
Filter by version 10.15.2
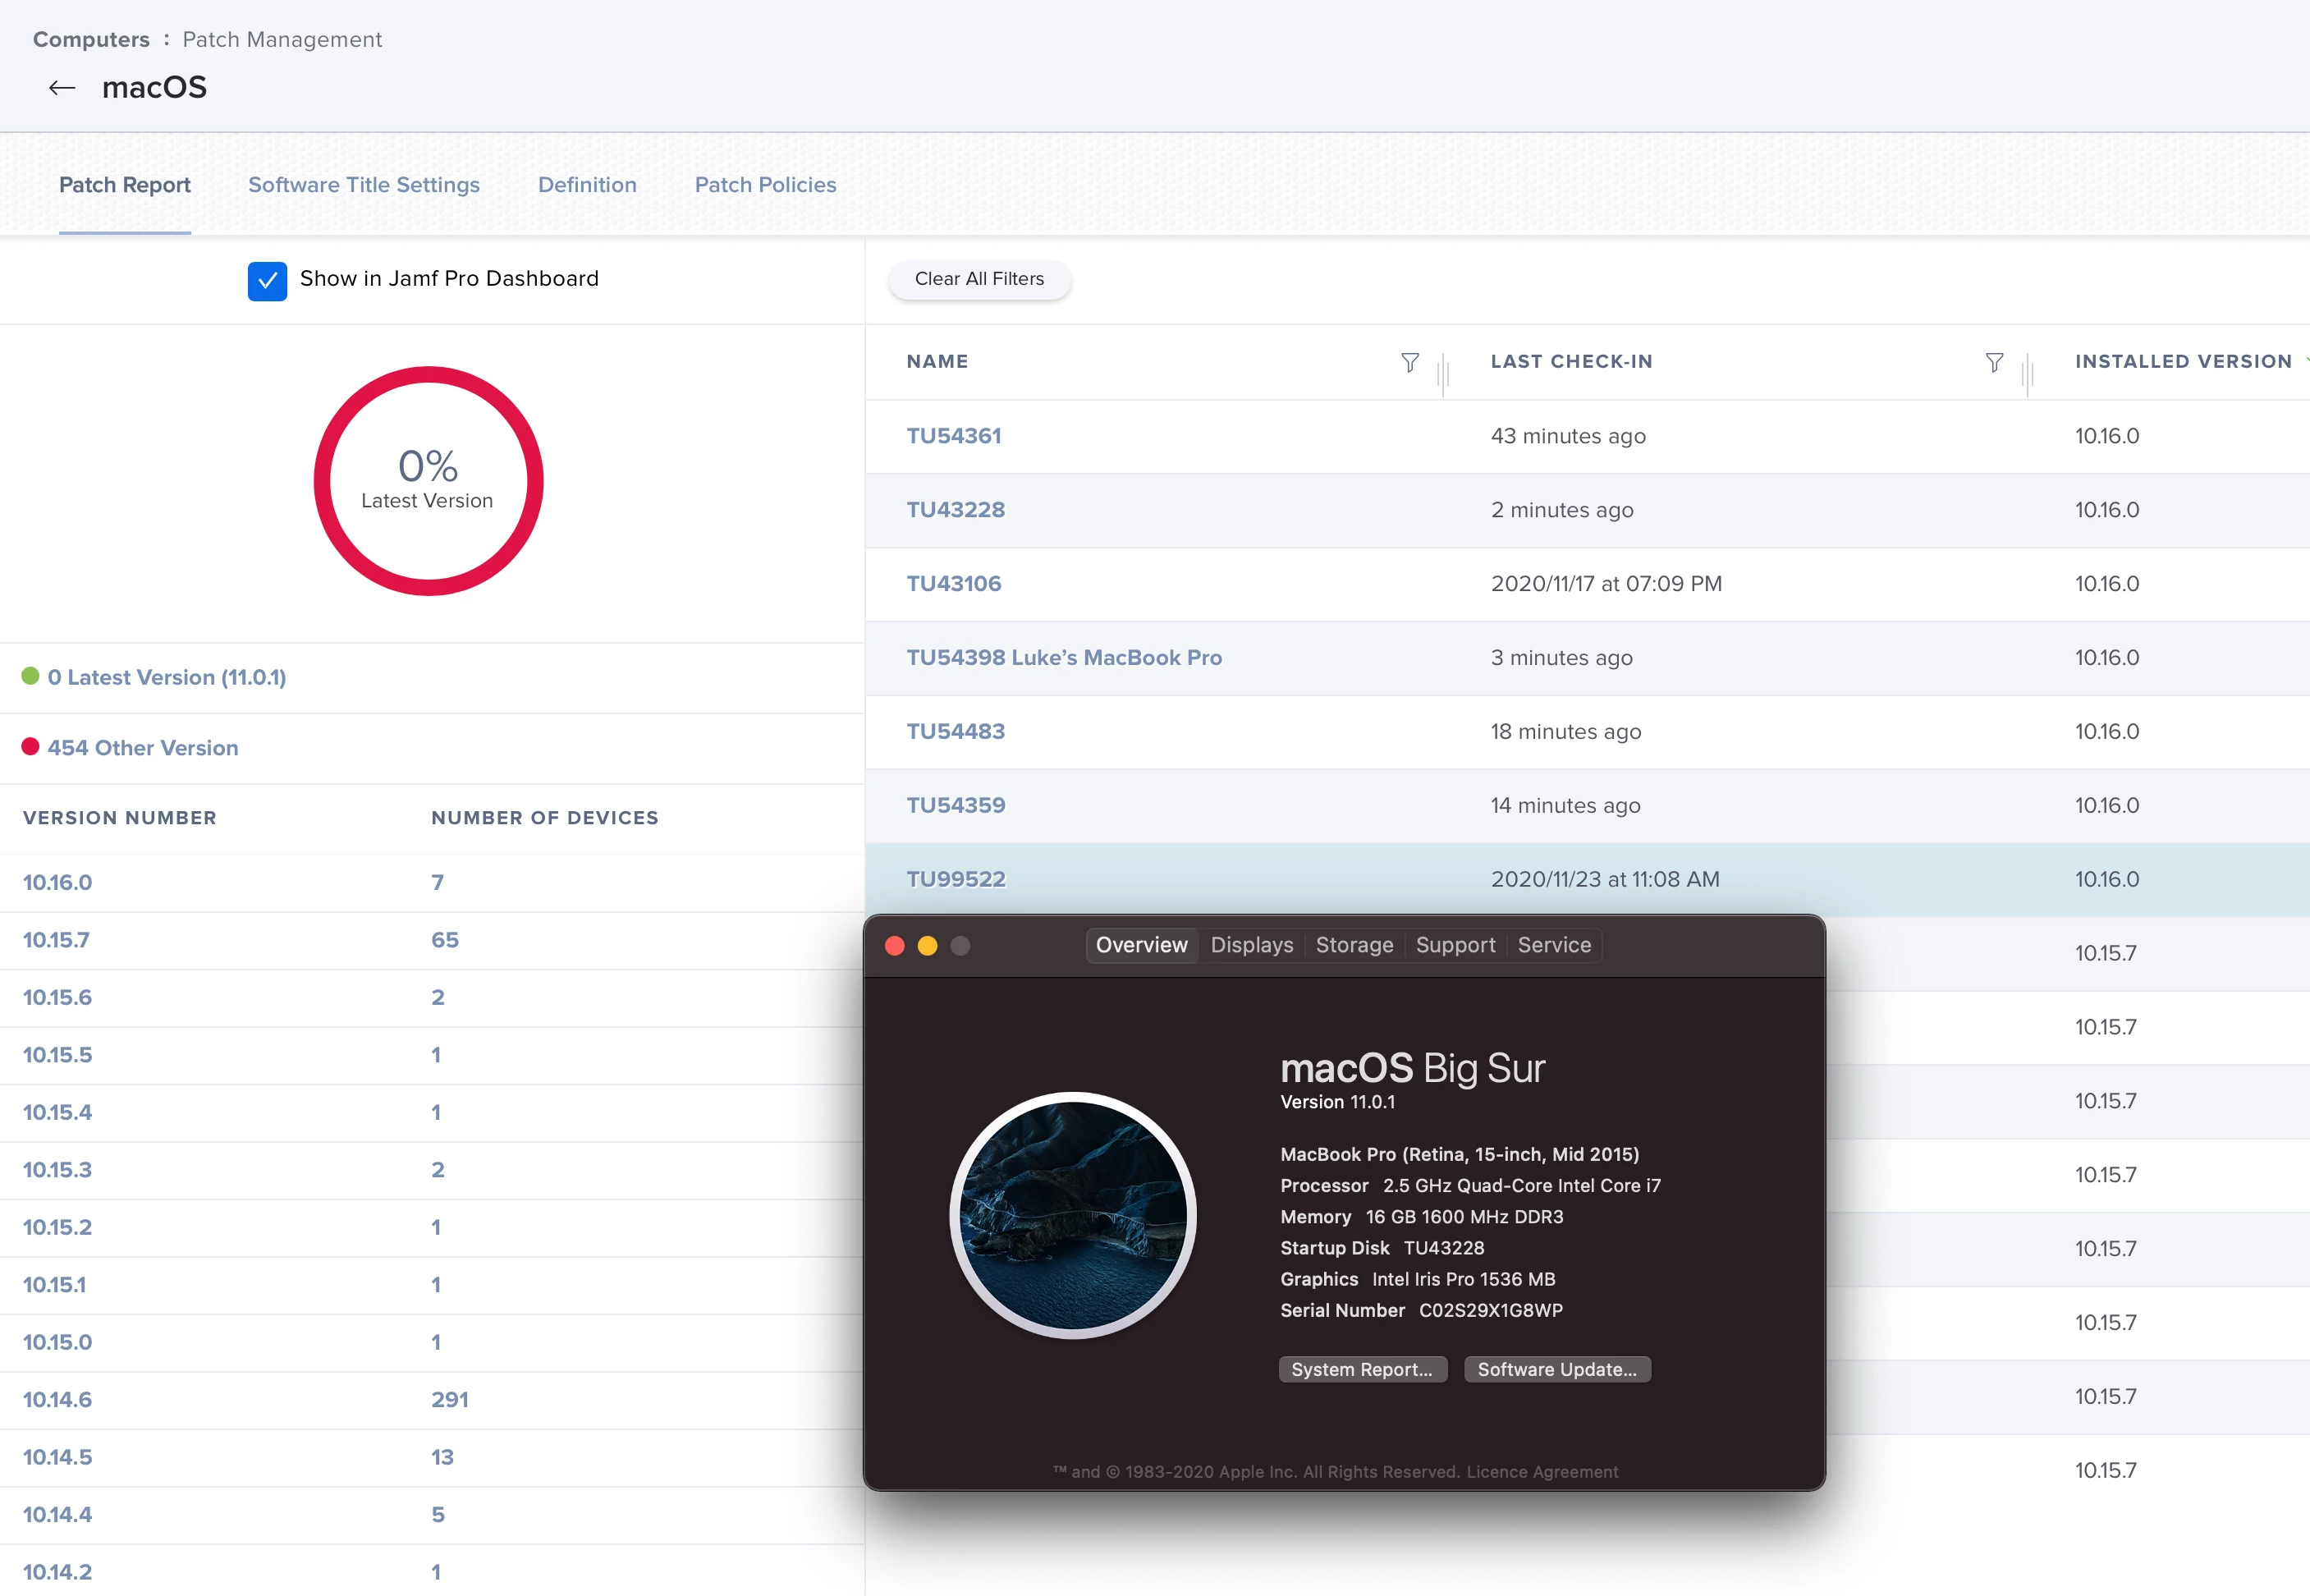[57, 1227]
